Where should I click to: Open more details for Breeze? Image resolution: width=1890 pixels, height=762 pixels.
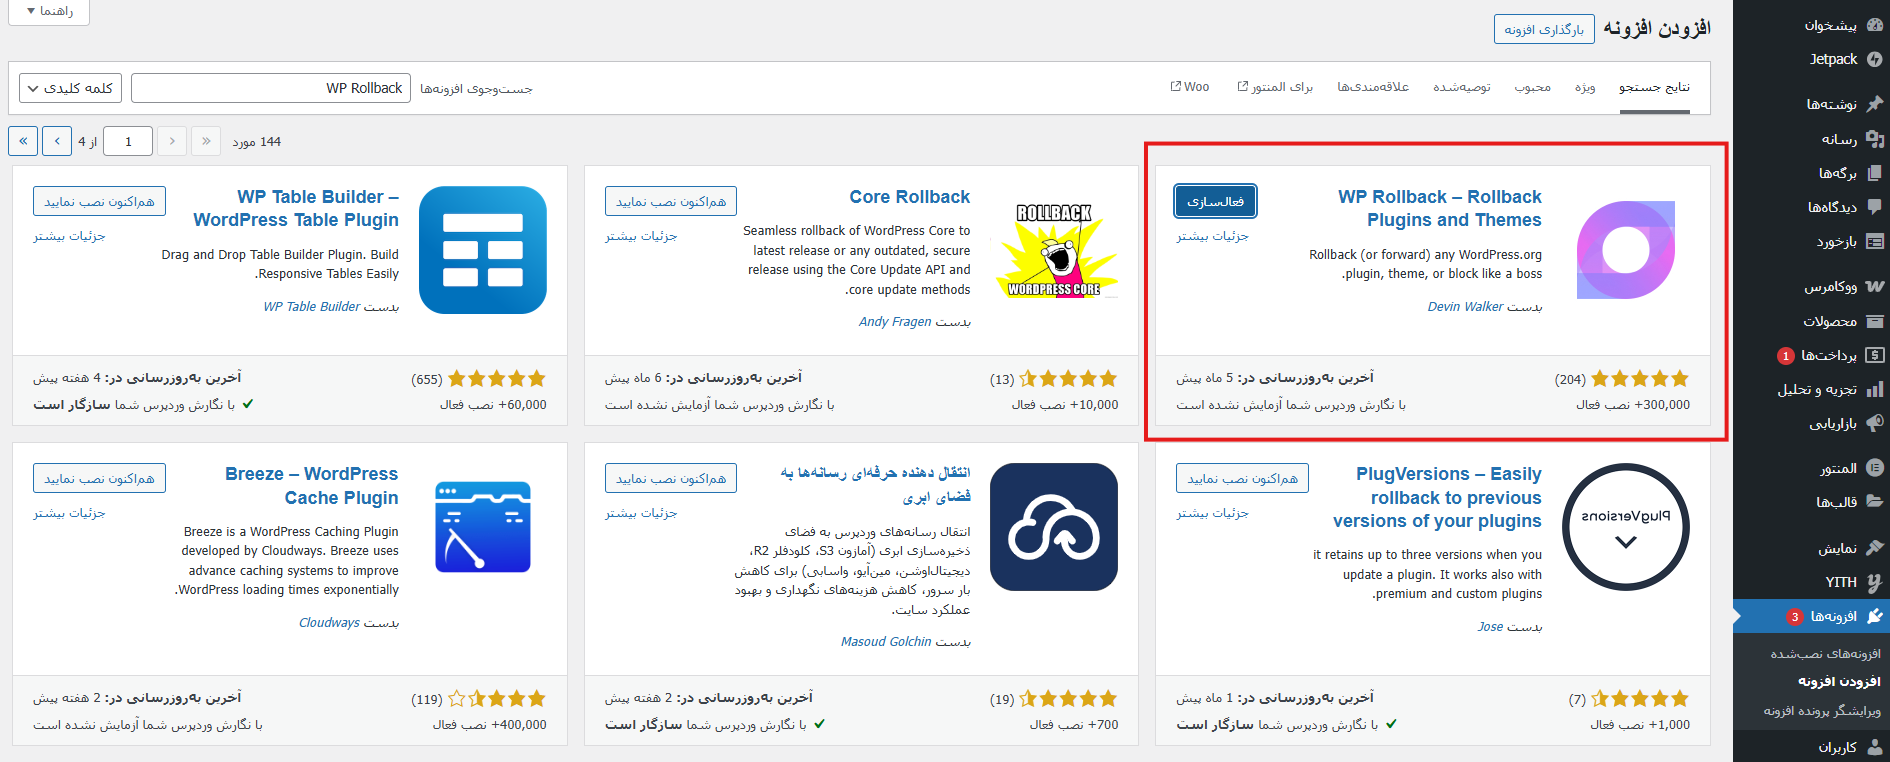click(x=69, y=513)
